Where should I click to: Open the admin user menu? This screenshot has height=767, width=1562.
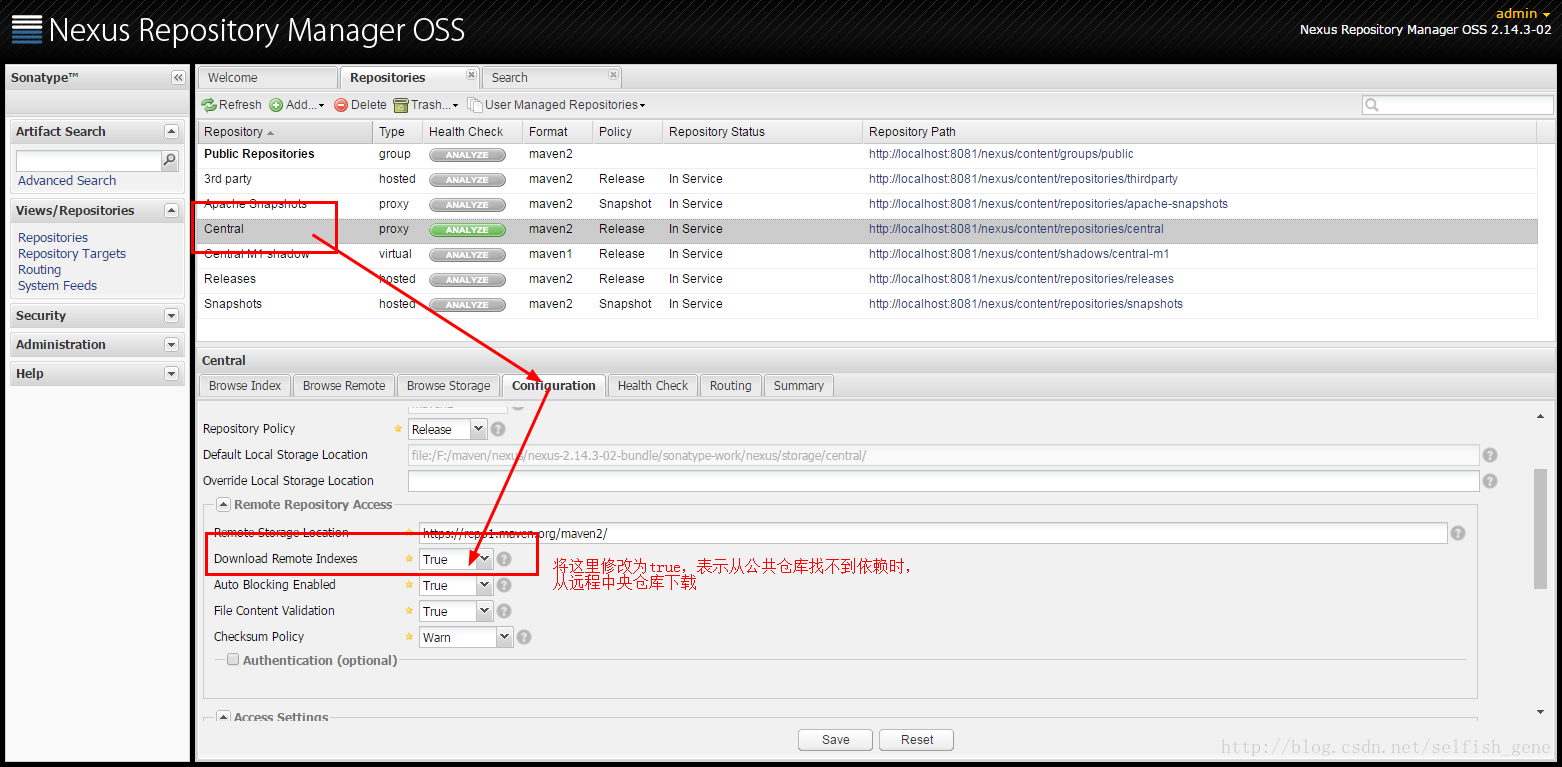1523,13
